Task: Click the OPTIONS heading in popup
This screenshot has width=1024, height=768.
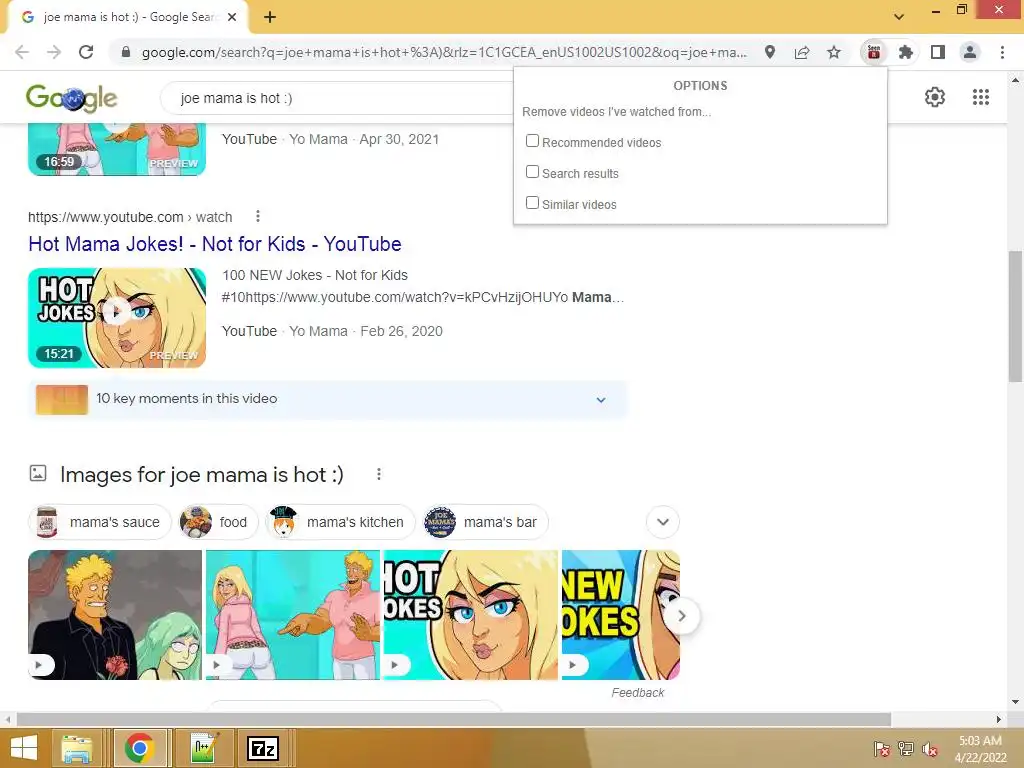Action: click(700, 86)
